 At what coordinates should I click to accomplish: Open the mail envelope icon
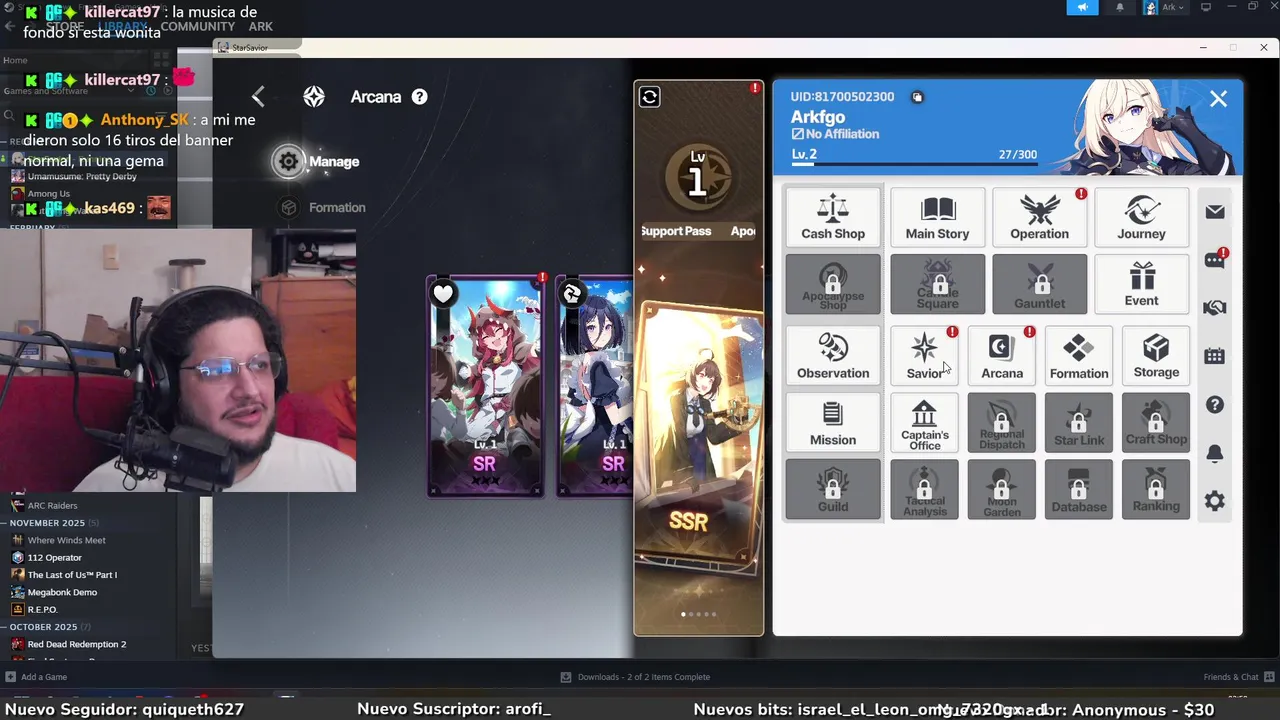tap(1215, 211)
